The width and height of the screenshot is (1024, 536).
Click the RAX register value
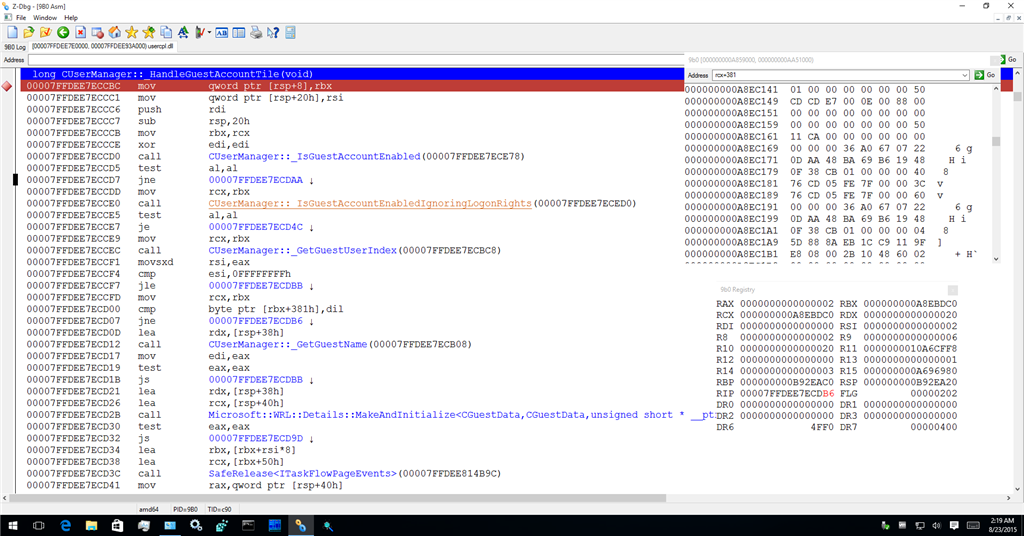point(786,304)
